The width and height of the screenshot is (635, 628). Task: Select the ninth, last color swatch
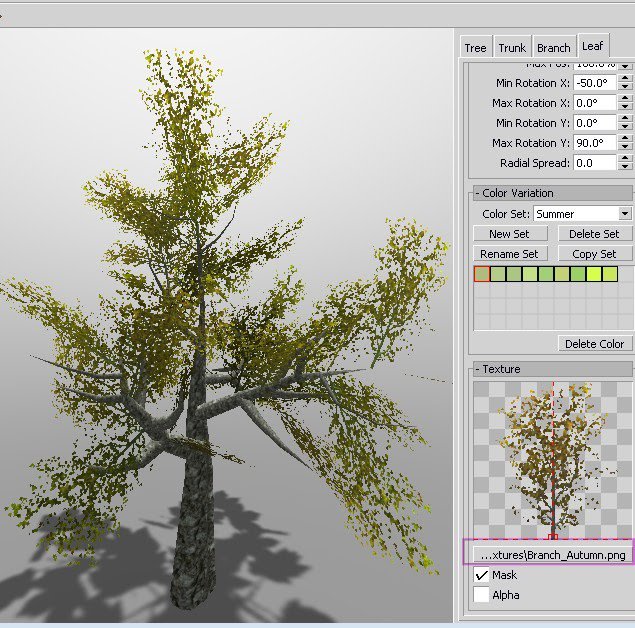pos(610,274)
